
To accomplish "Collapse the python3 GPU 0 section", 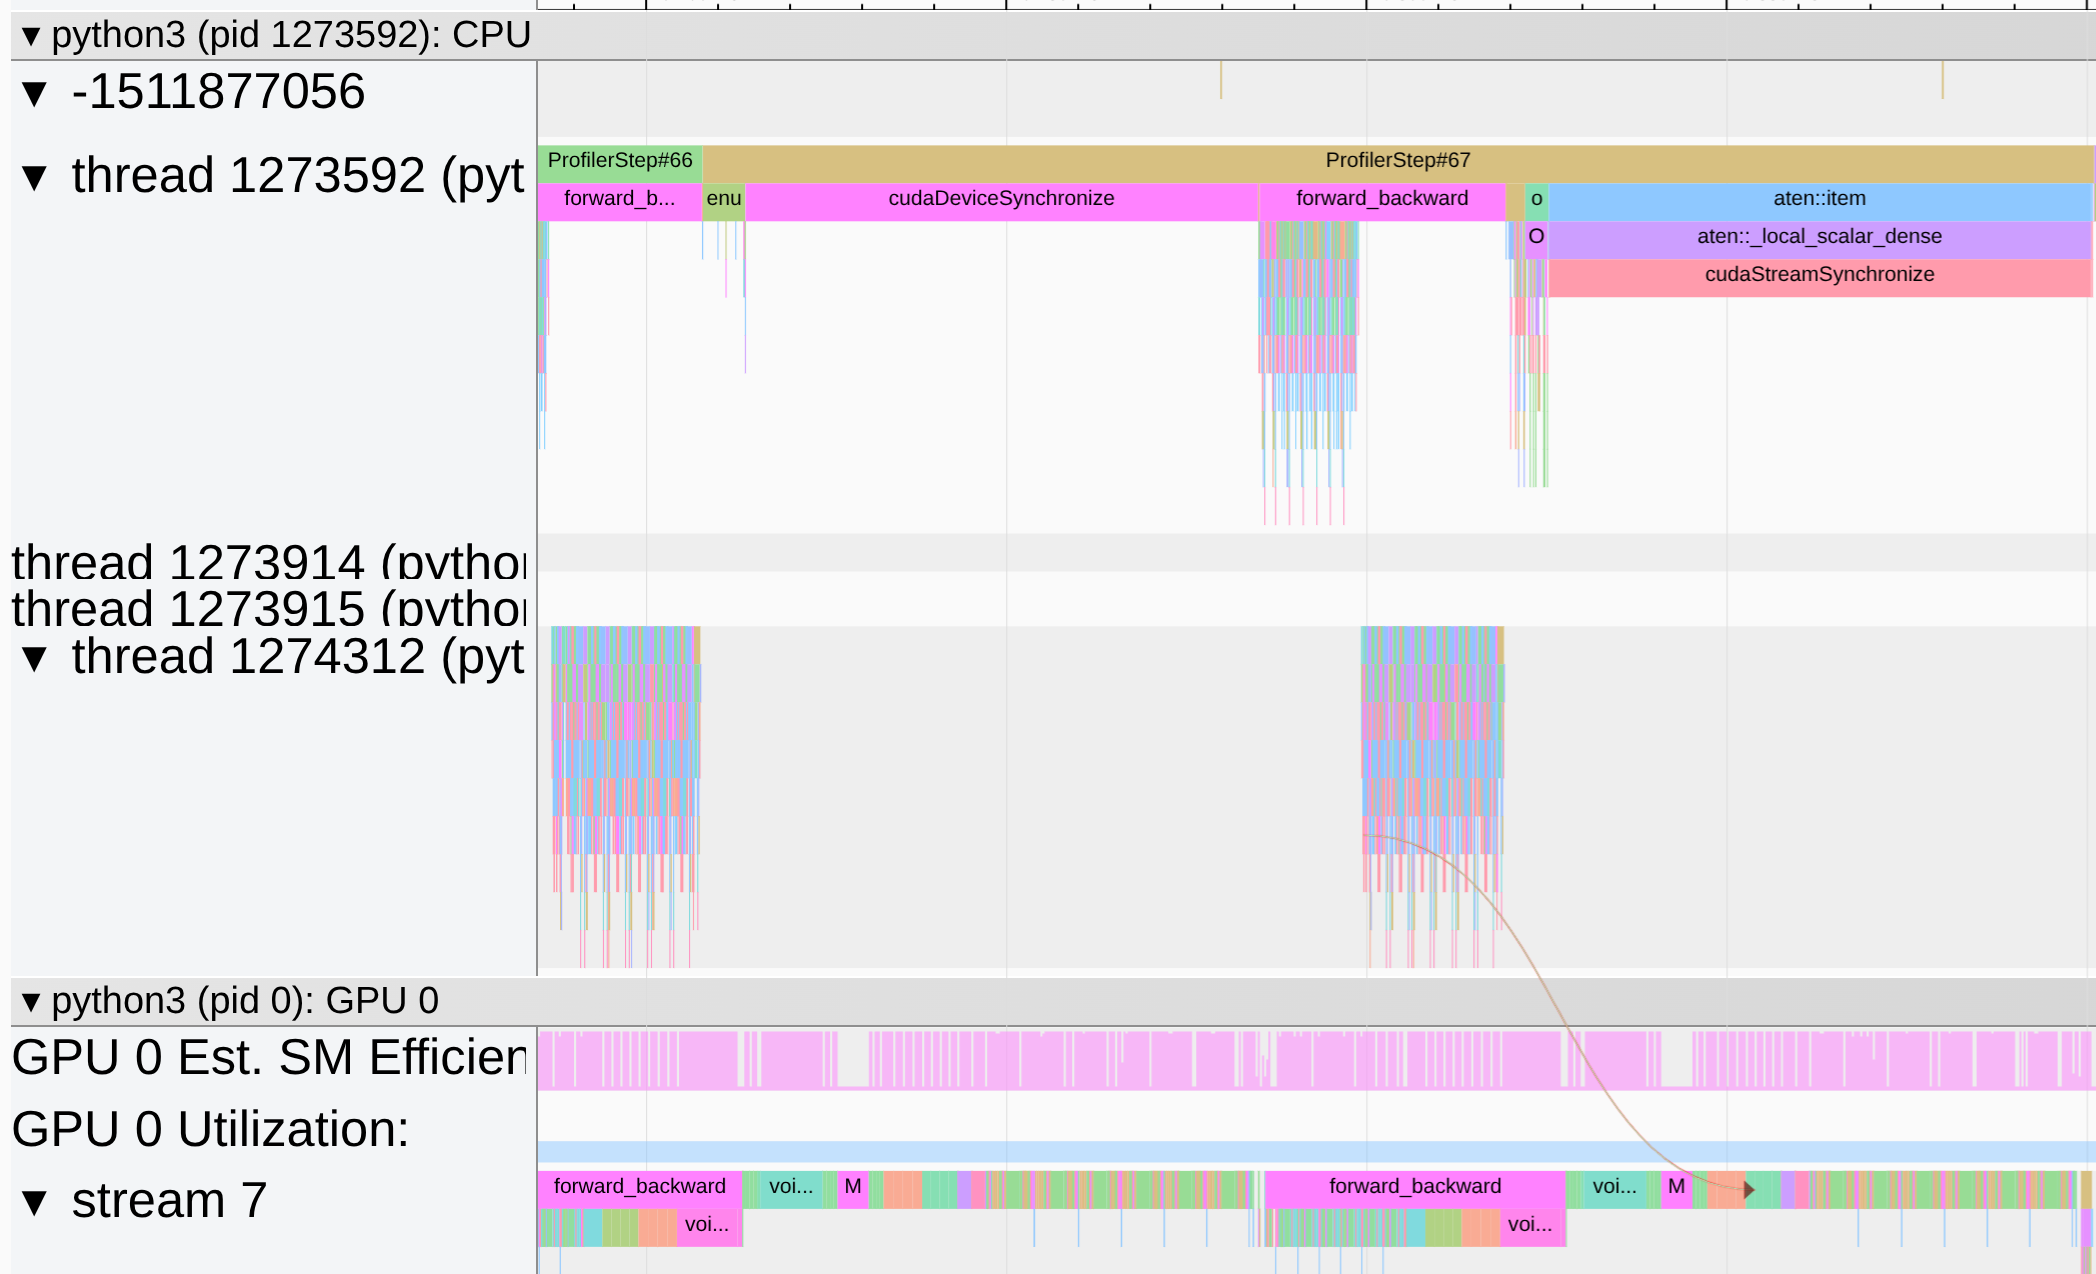I will [31, 1002].
